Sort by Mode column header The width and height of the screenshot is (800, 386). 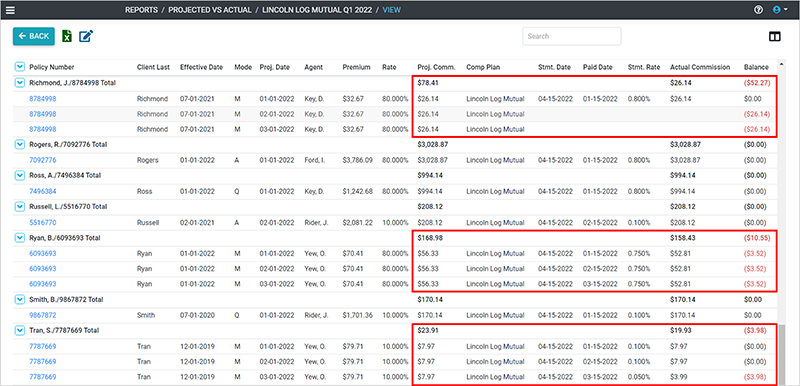(243, 67)
